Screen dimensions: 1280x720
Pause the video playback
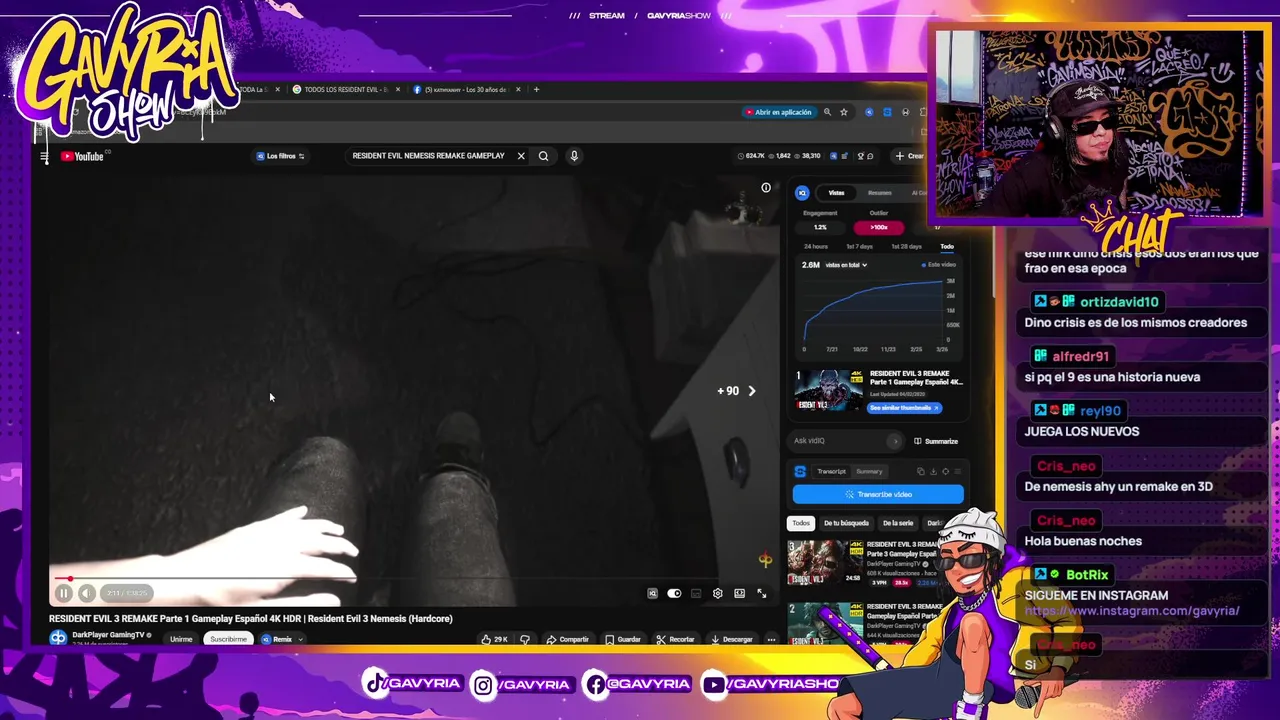click(63, 593)
